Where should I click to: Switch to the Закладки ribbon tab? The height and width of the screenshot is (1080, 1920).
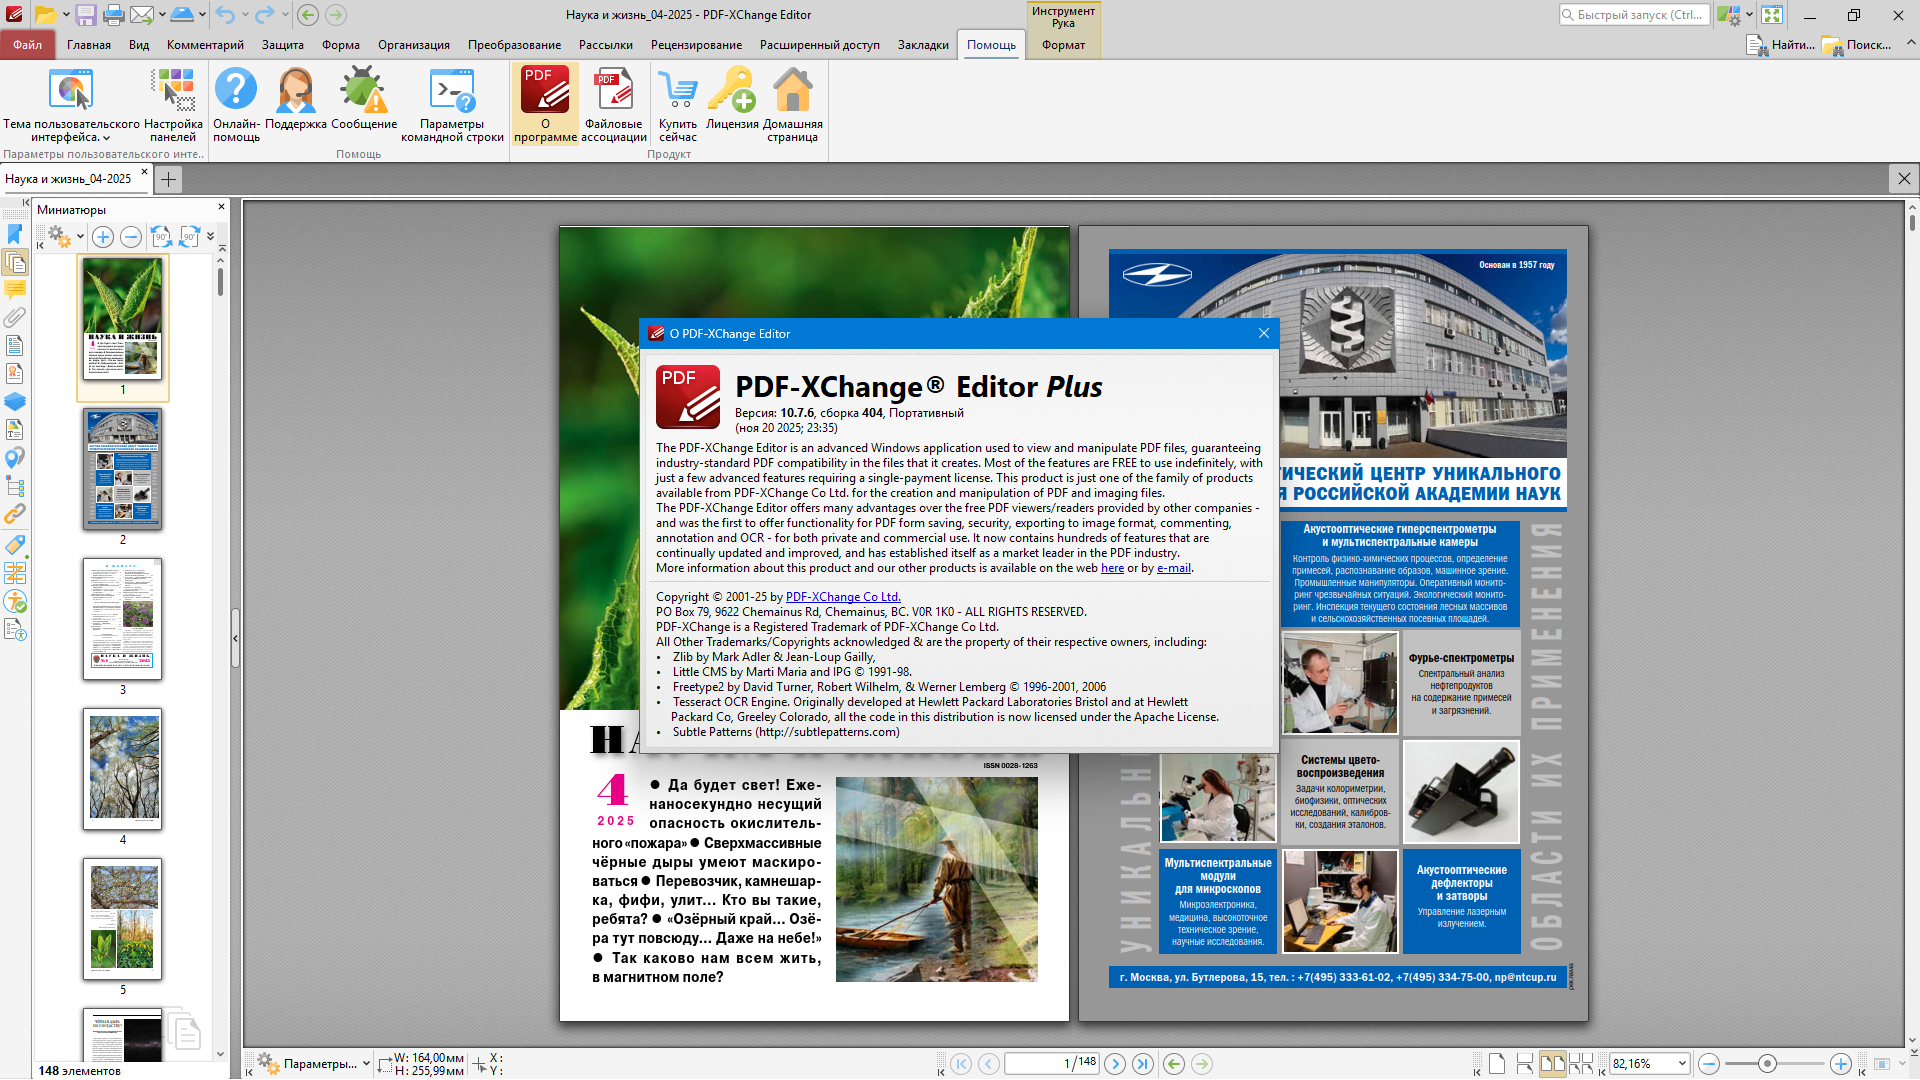(x=922, y=45)
